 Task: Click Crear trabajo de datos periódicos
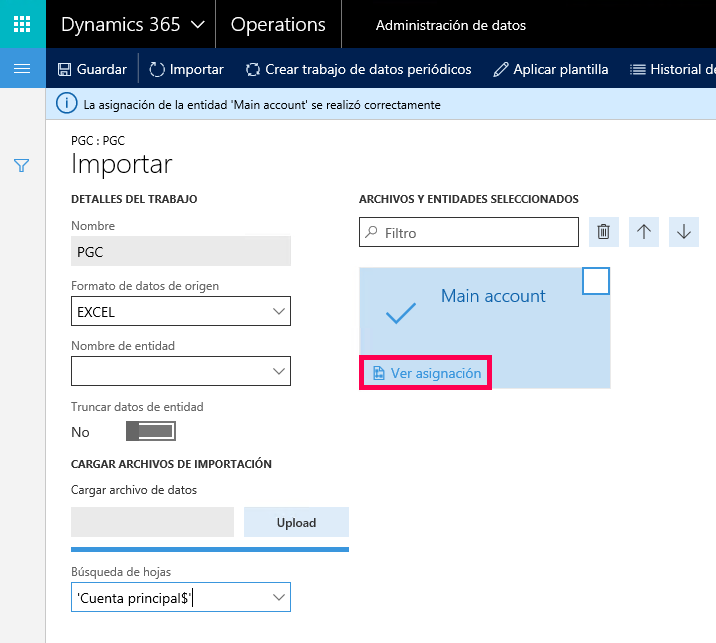pyautogui.click(x=358, y=69)
